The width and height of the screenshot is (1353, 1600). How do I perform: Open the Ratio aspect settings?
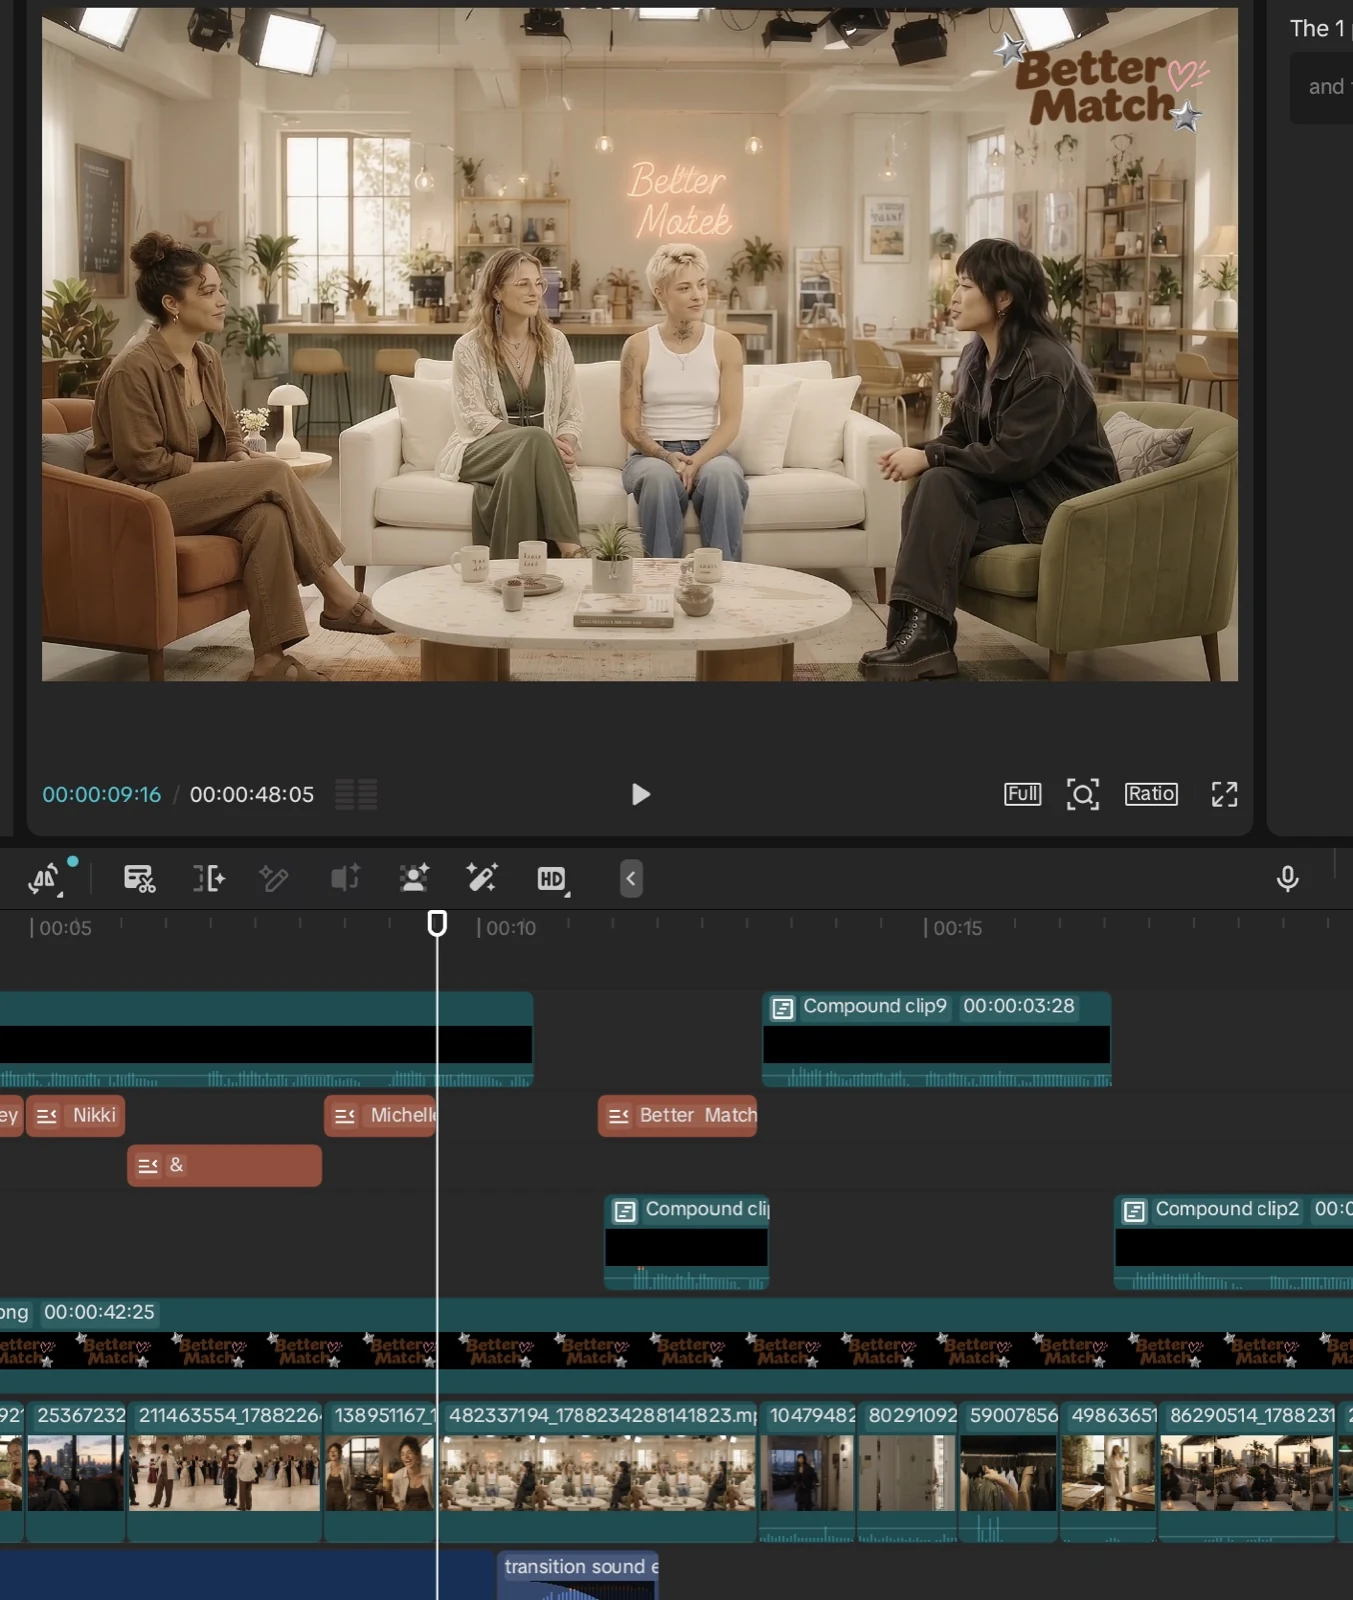(x=1151, y=794)
